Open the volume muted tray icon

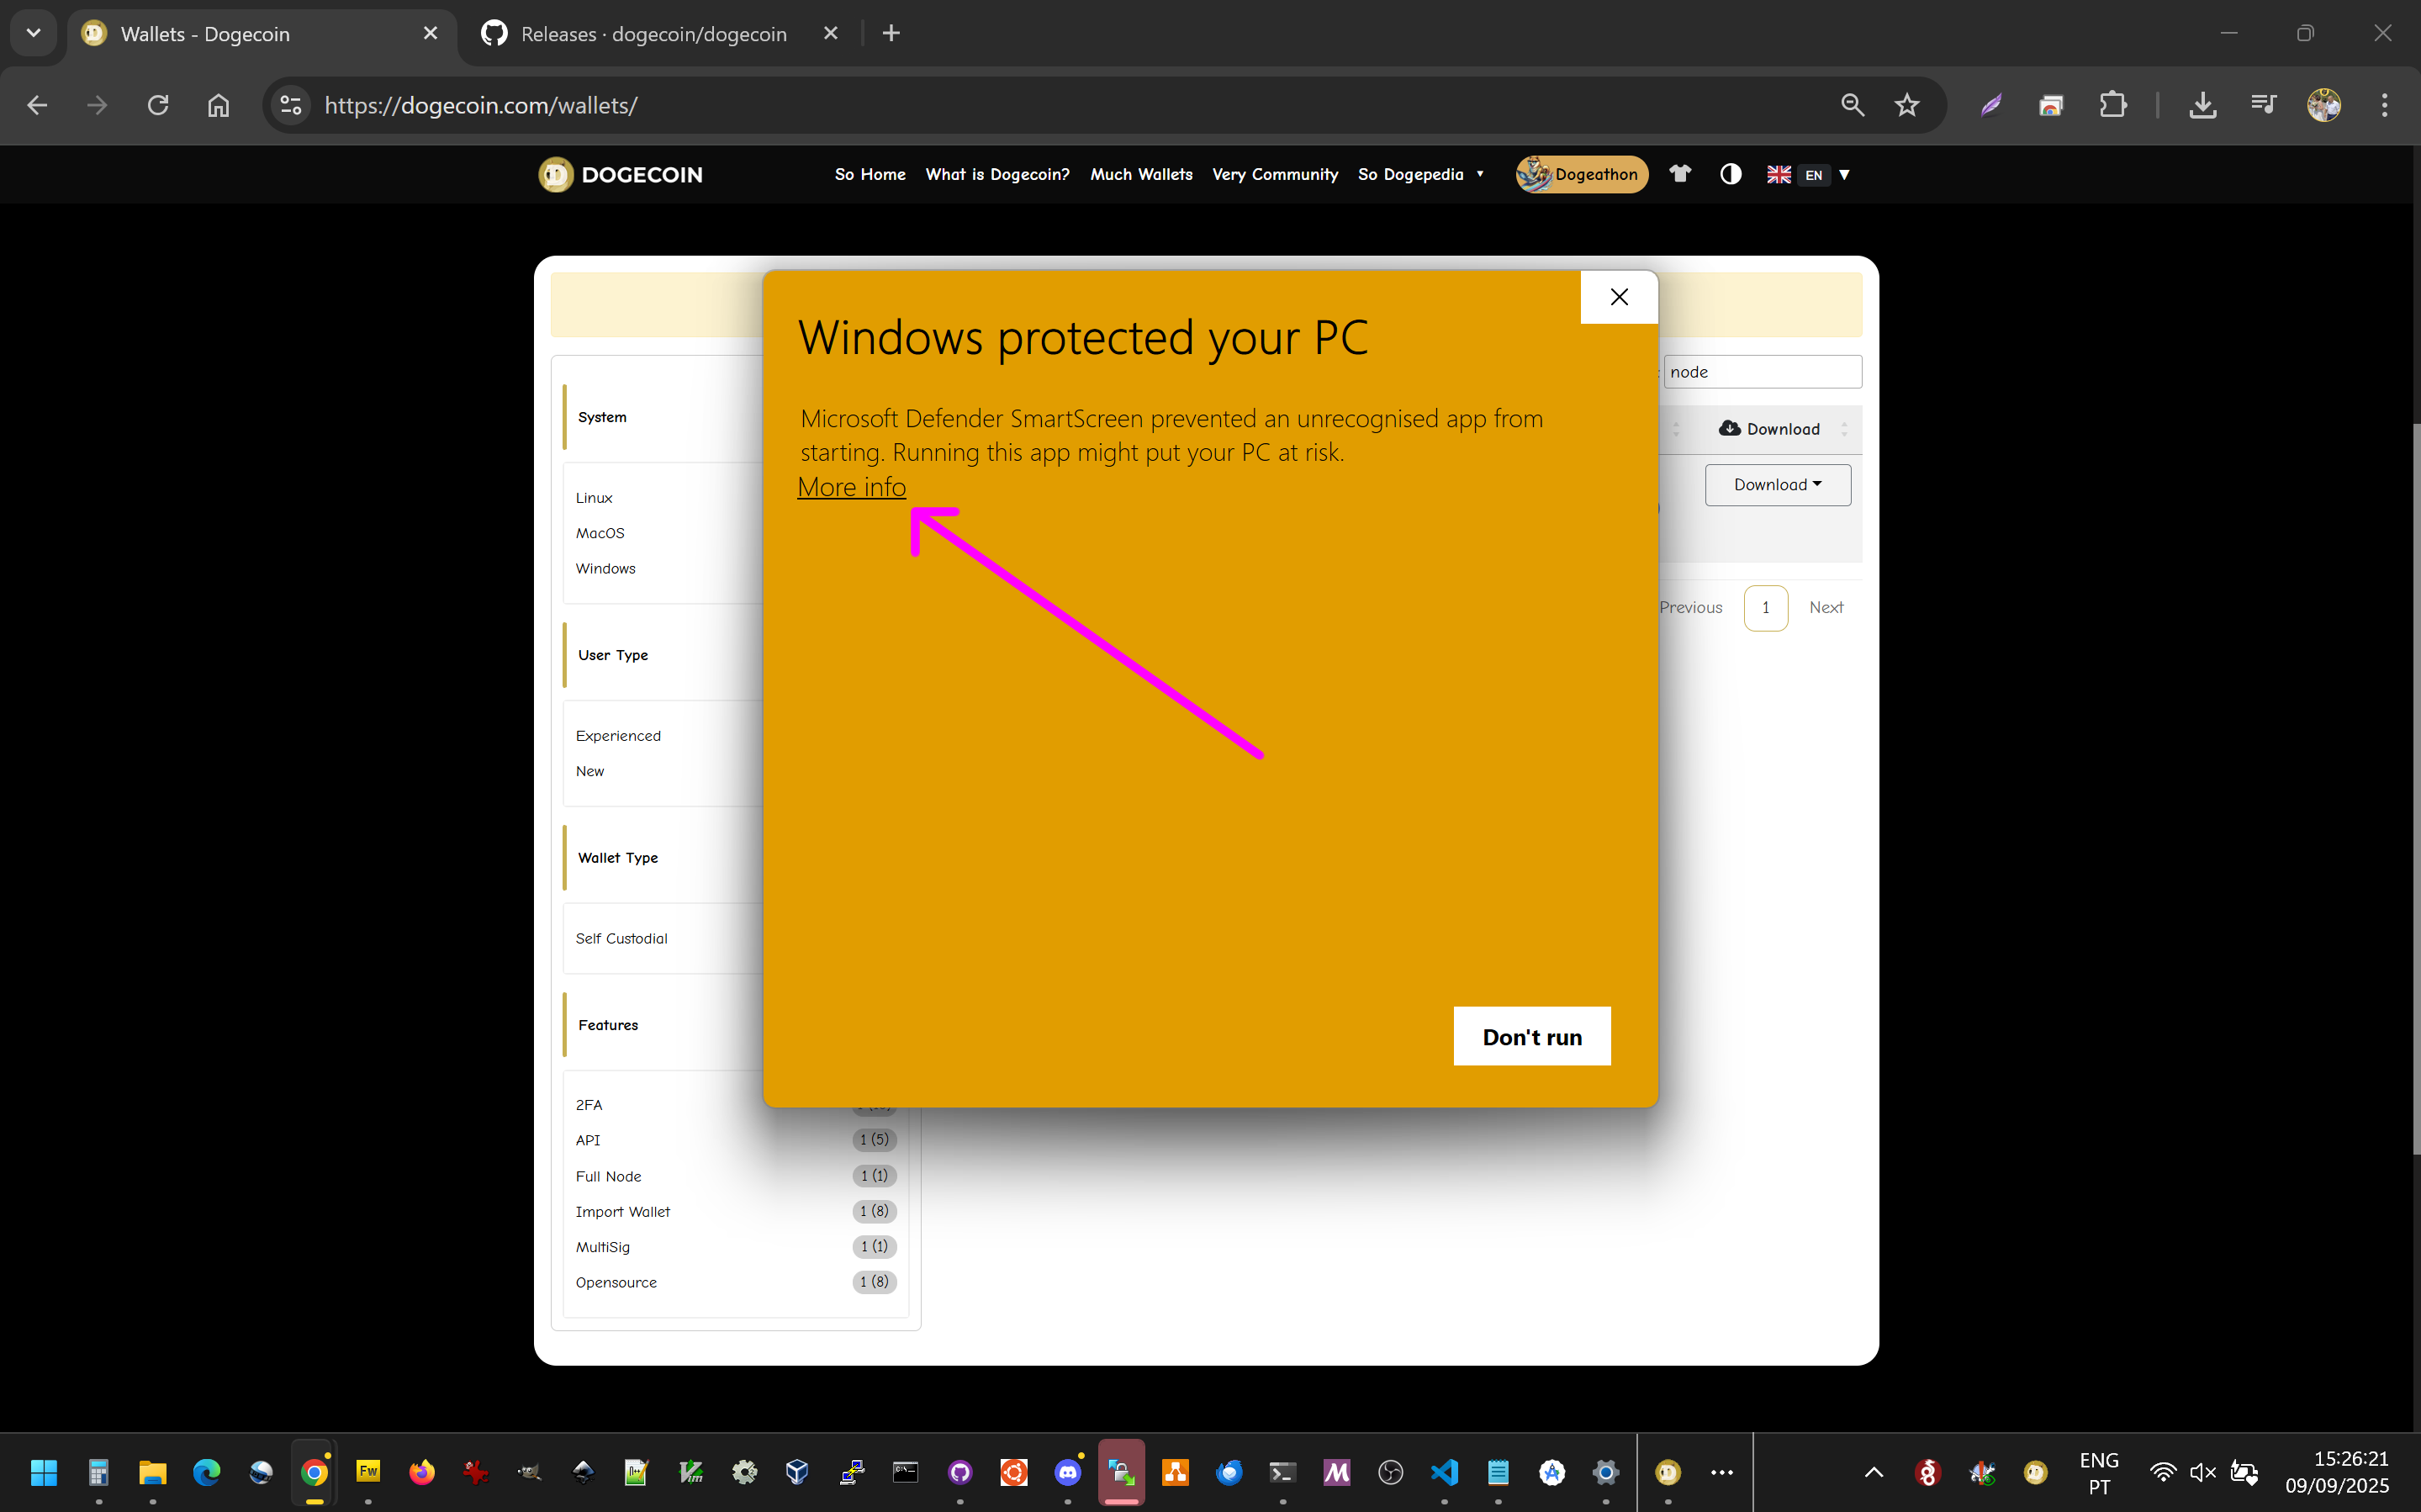[2203, 1472]
